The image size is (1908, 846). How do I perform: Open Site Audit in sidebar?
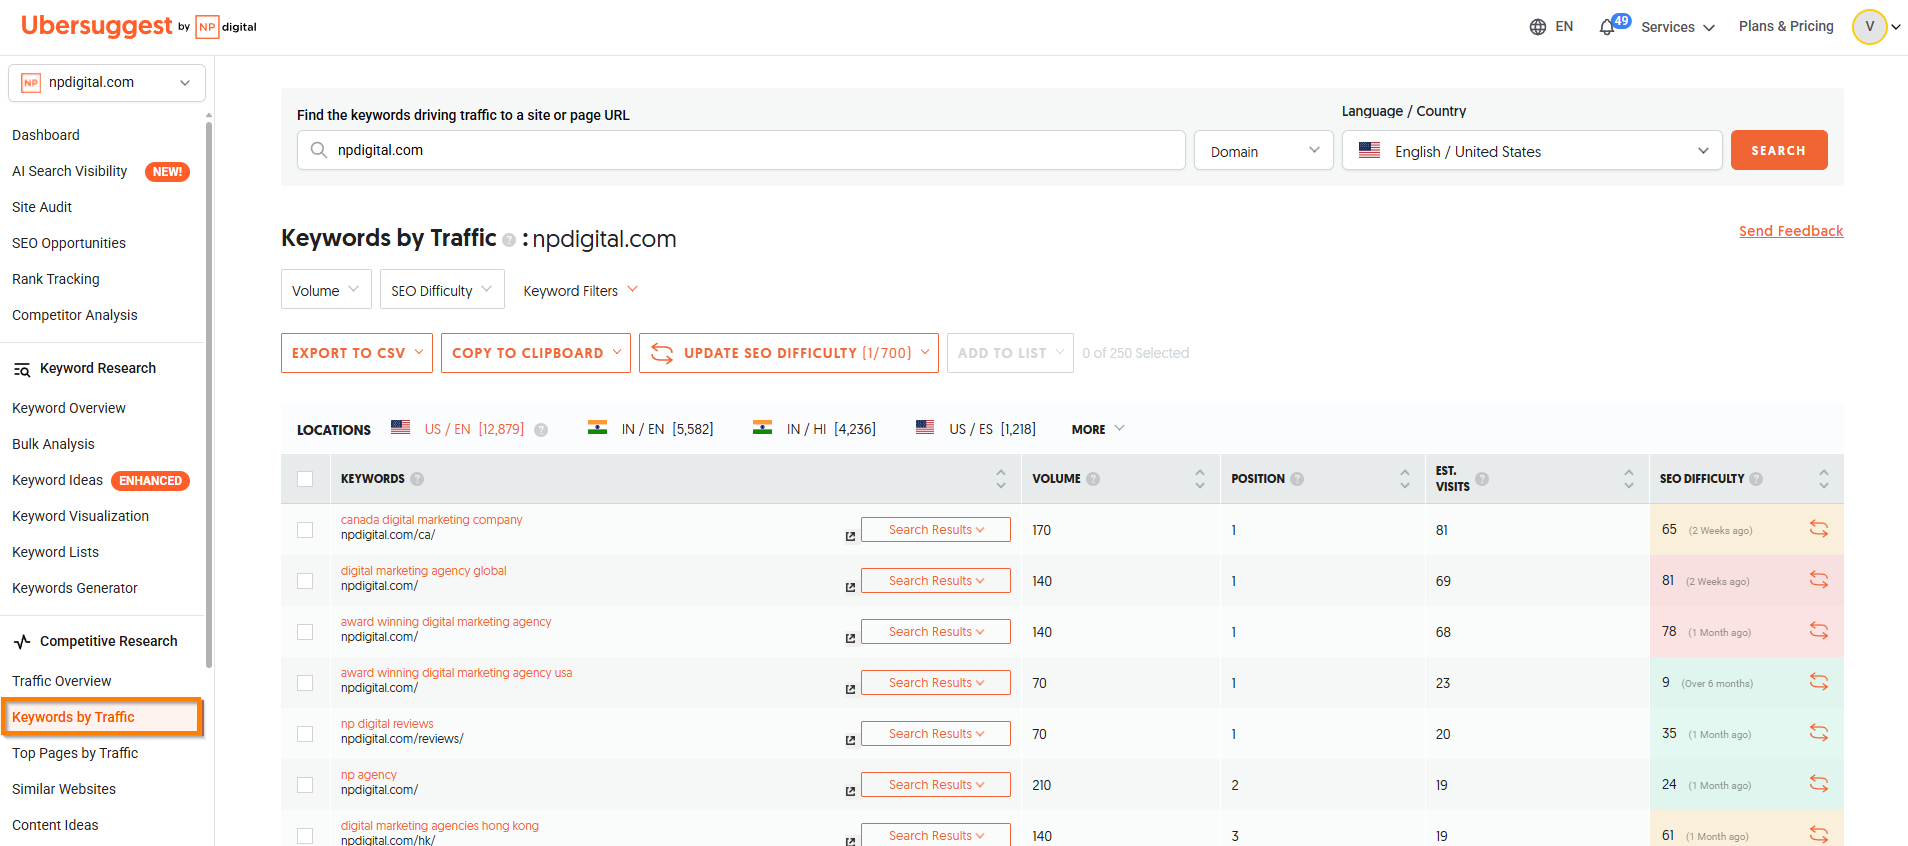pos(42,207)
